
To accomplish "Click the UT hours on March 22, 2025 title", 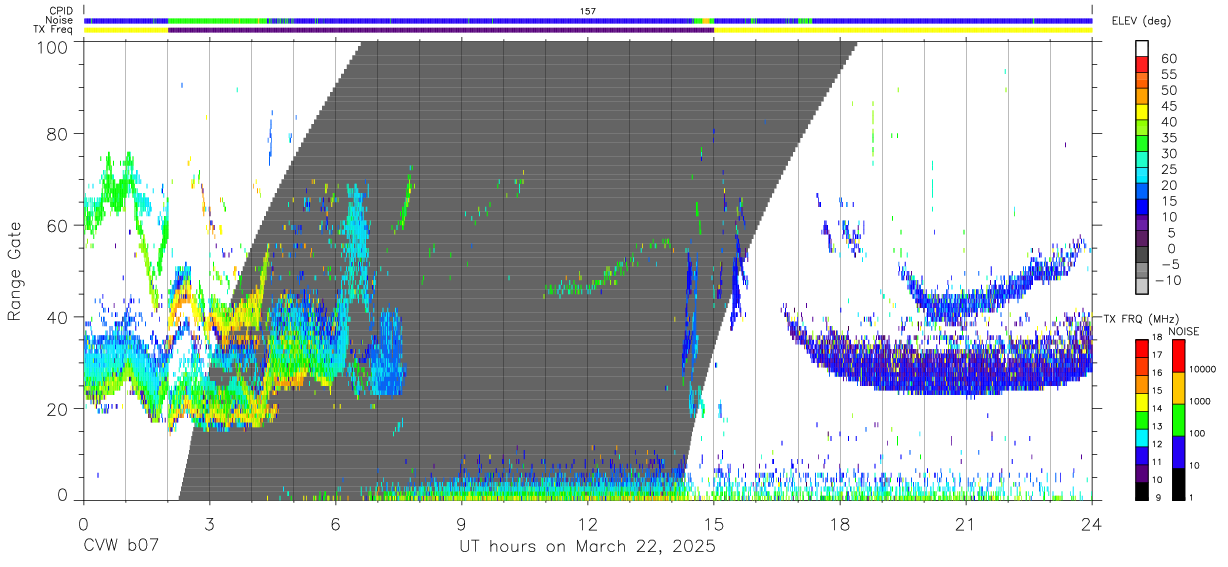I will click(x=587, y=548).
